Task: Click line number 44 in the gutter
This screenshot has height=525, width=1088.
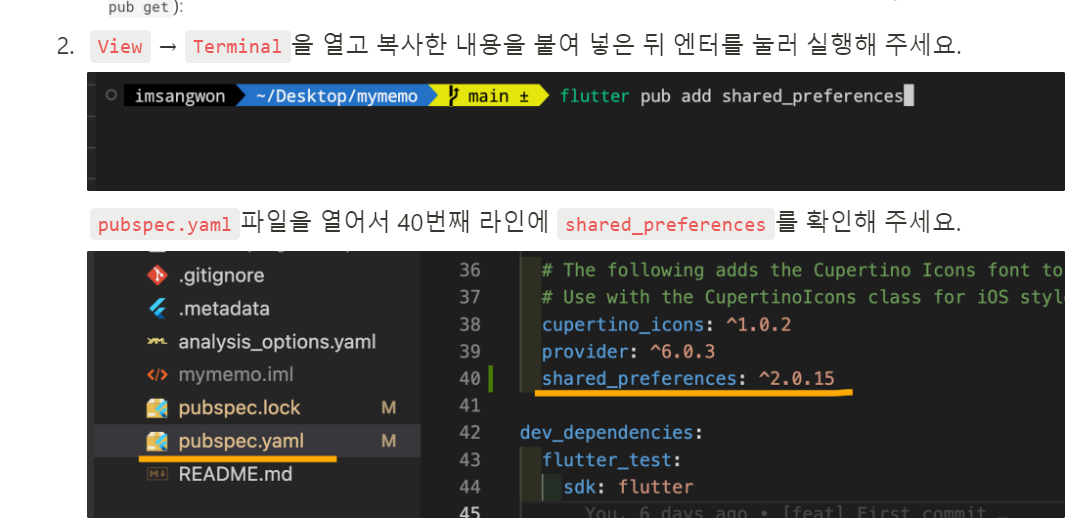Action: (x=469, y=486)
